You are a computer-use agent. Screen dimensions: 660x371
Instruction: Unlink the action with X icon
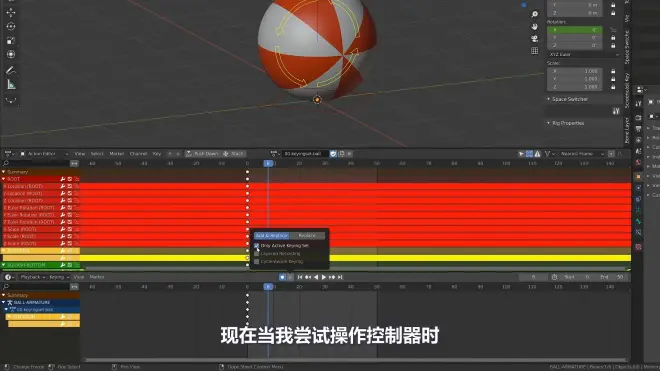click(349, 154)
